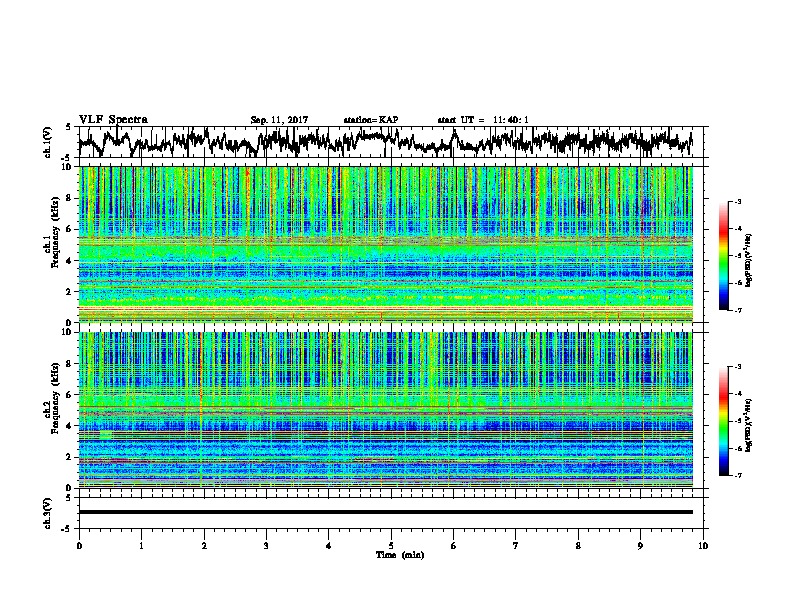This screenshot has width=792, height=612.
Task: Click time axis tick label 6
Action: pyautogui.click(x=453, y=546)
